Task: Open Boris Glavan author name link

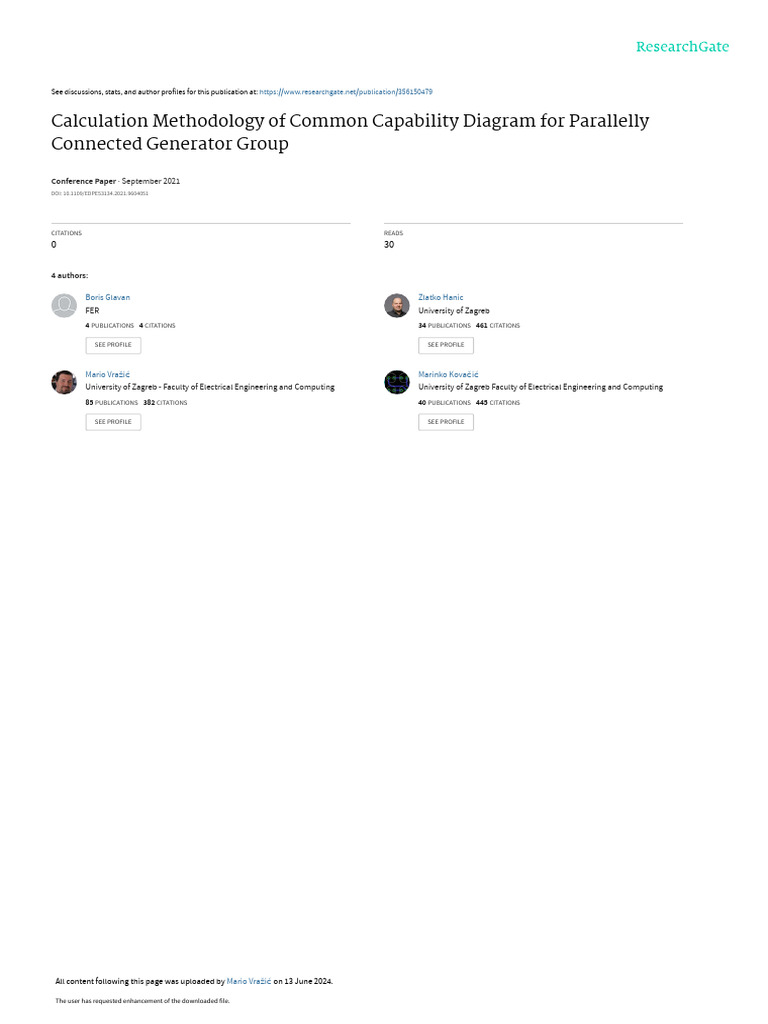Action: (x=108, y=297)
